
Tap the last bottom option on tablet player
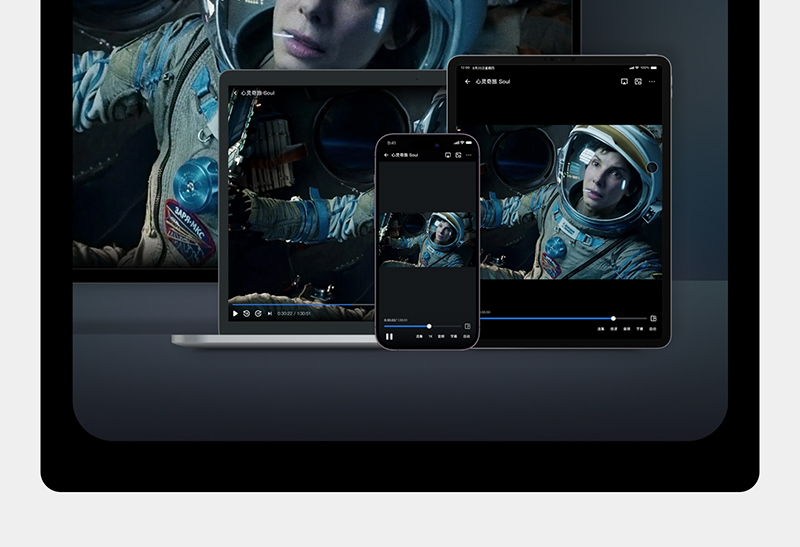pos(653,329)
